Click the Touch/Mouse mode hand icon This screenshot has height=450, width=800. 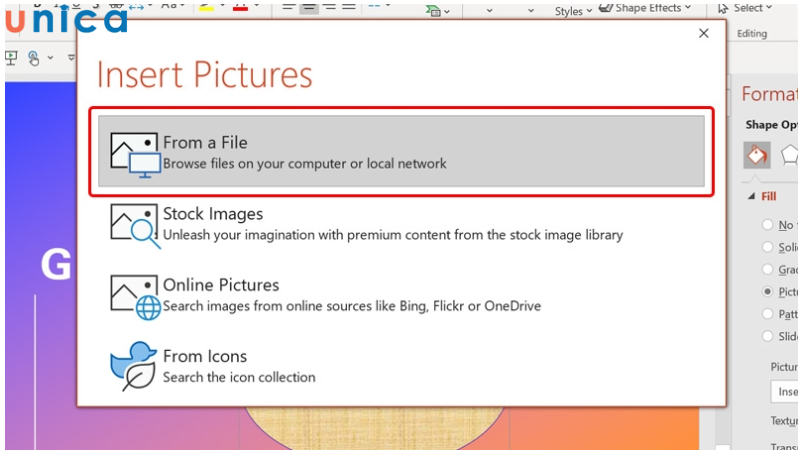[x=34, y=58]
